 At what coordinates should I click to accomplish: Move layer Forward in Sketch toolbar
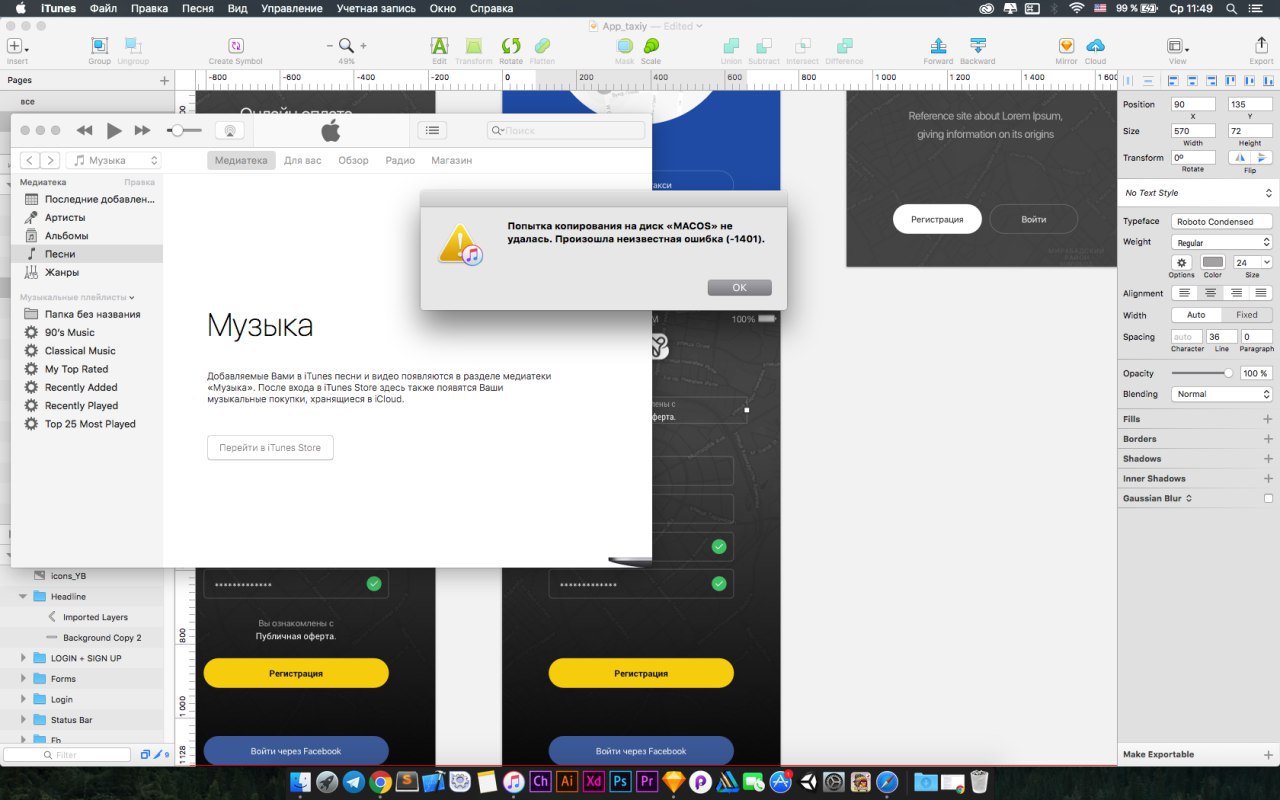[938, 46]
